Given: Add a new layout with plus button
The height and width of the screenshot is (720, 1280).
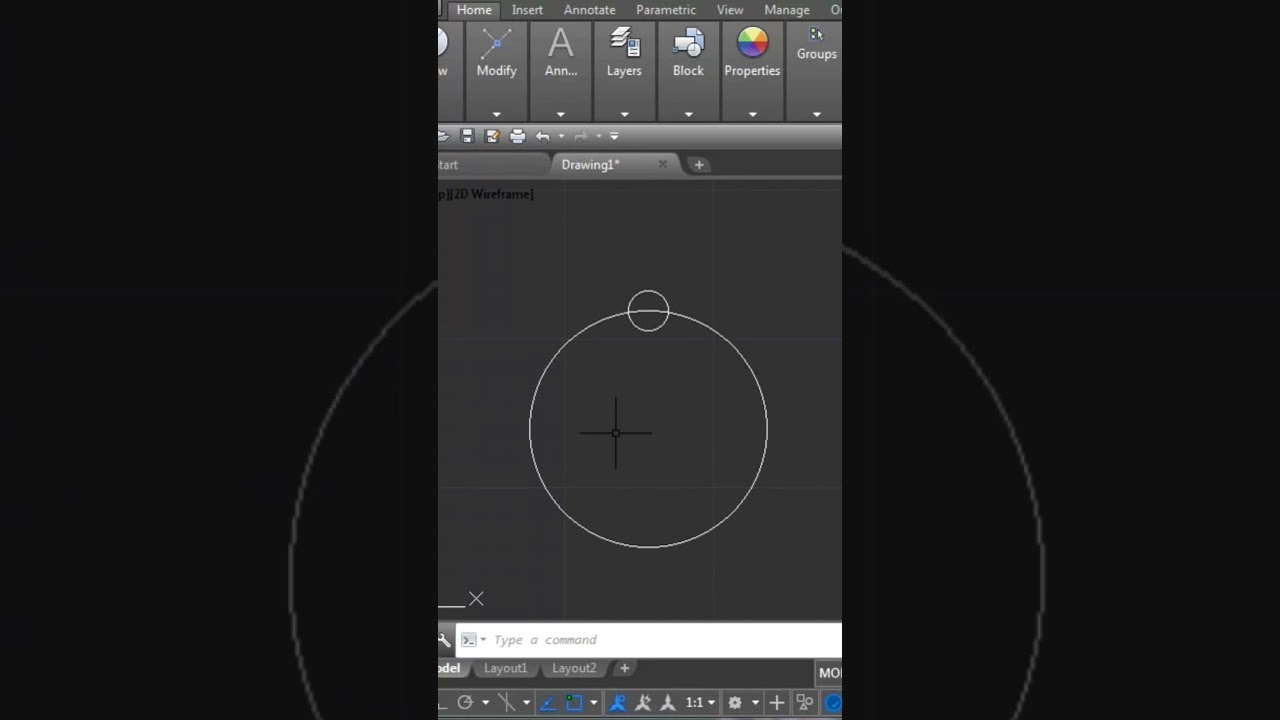Looking at the screenshot, I should pyautogui.click(x=624, y=668).
